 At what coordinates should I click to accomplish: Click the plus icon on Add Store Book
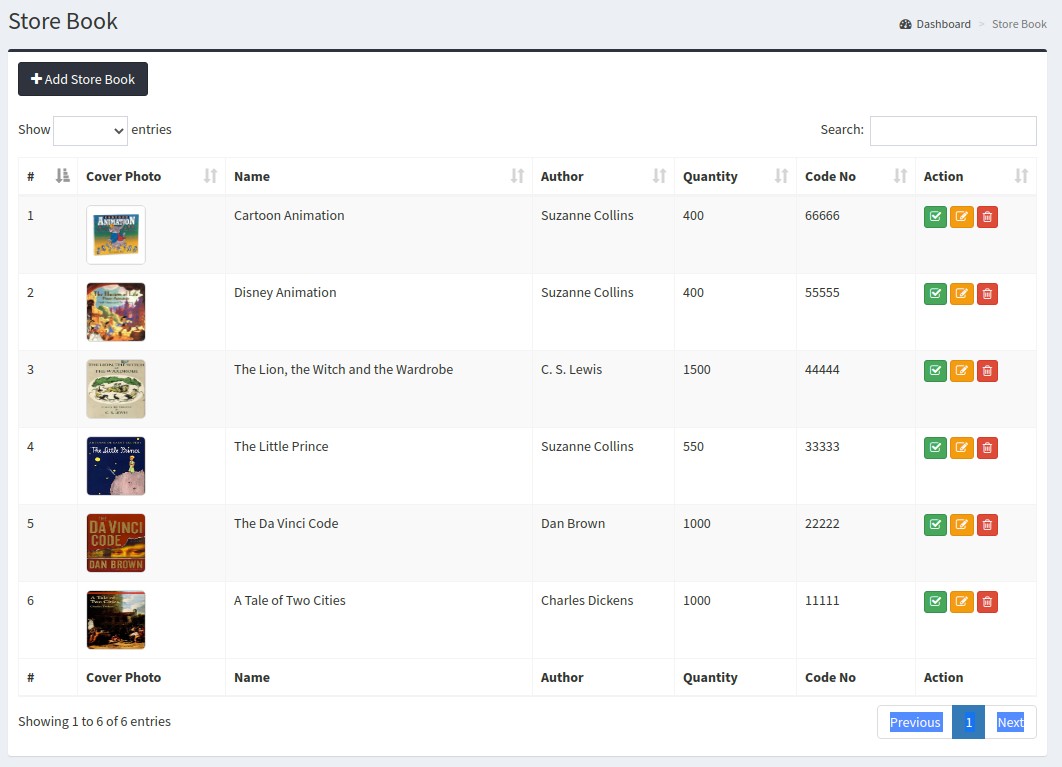coord(37,79)
